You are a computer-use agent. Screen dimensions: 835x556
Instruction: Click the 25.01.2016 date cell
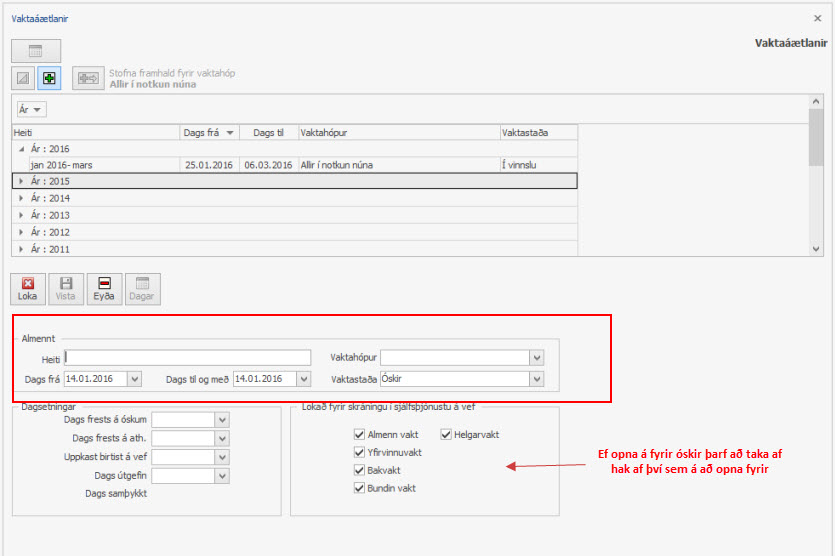[209, 165]
